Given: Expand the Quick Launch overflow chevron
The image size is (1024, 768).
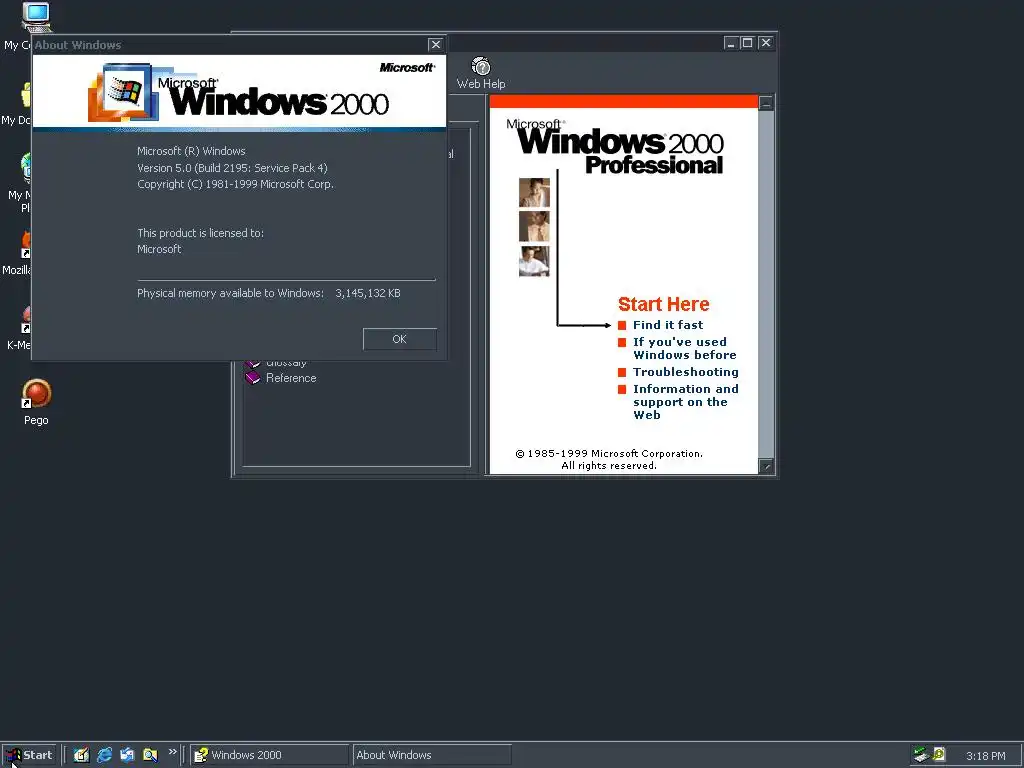Looking at the screenshot, I should [172, 752].
